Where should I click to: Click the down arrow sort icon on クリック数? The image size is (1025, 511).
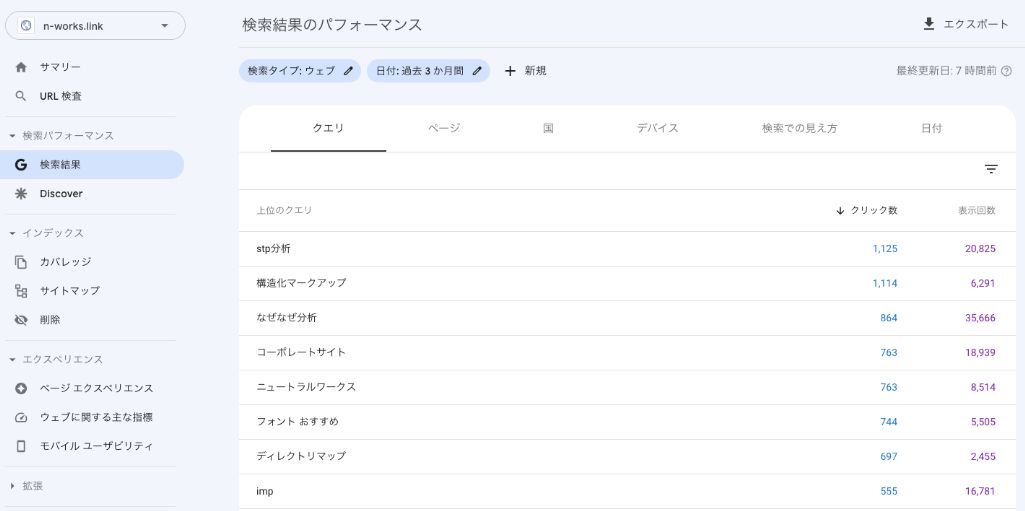click(x=841, y=210)
